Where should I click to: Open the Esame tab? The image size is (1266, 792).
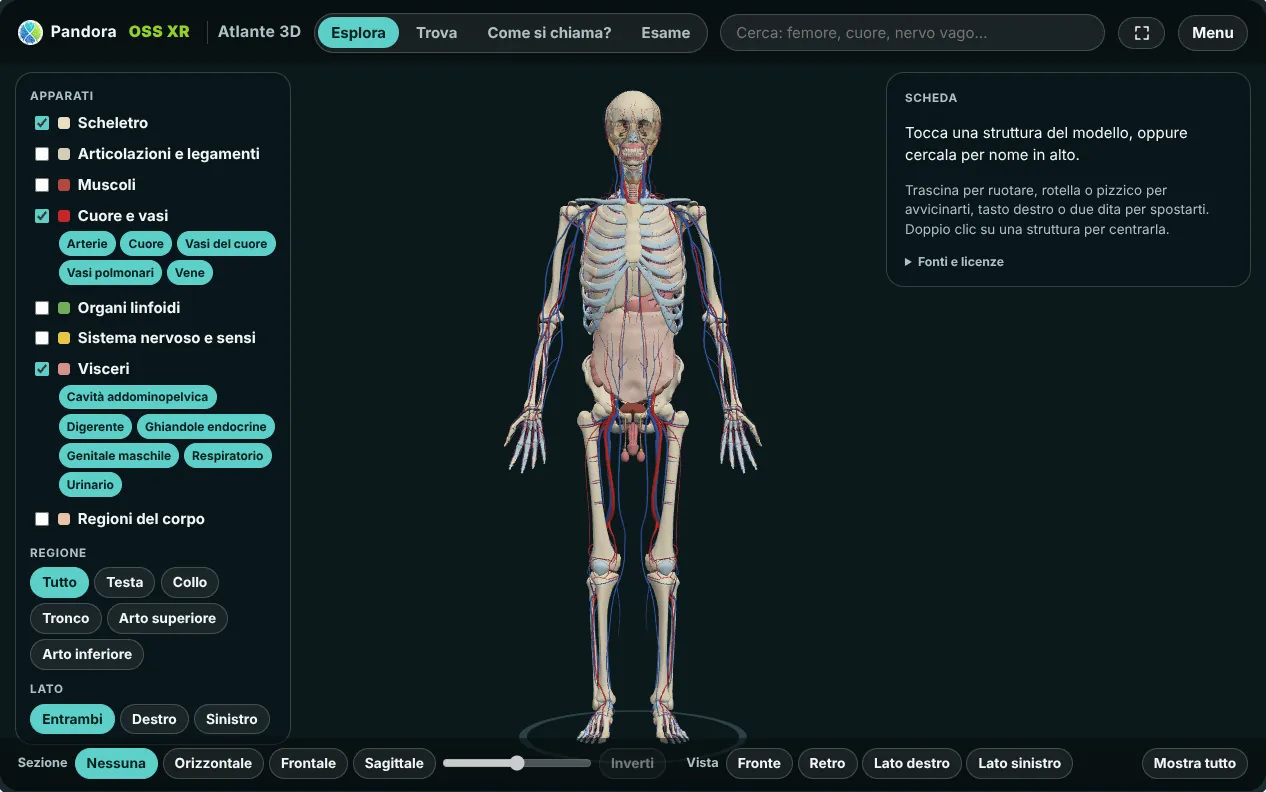pos(665,33)
